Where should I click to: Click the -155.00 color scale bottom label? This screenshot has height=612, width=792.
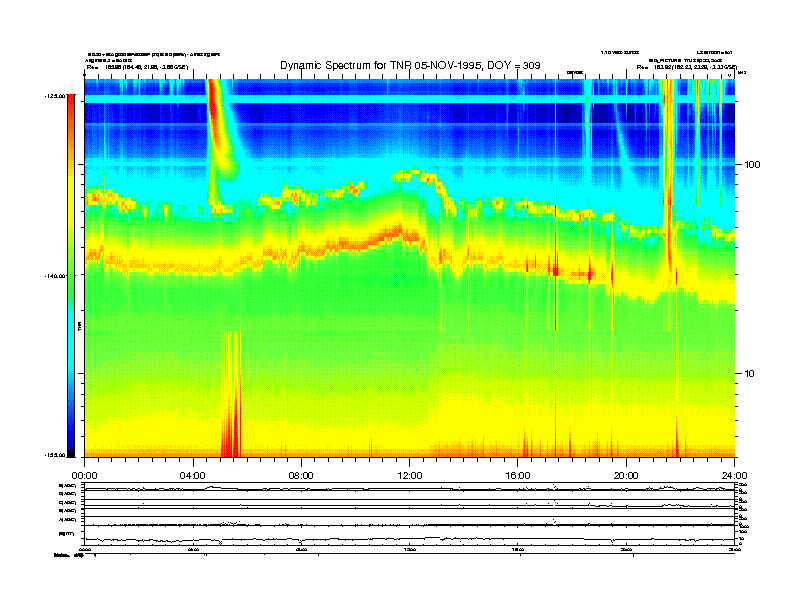click(56, 455)
